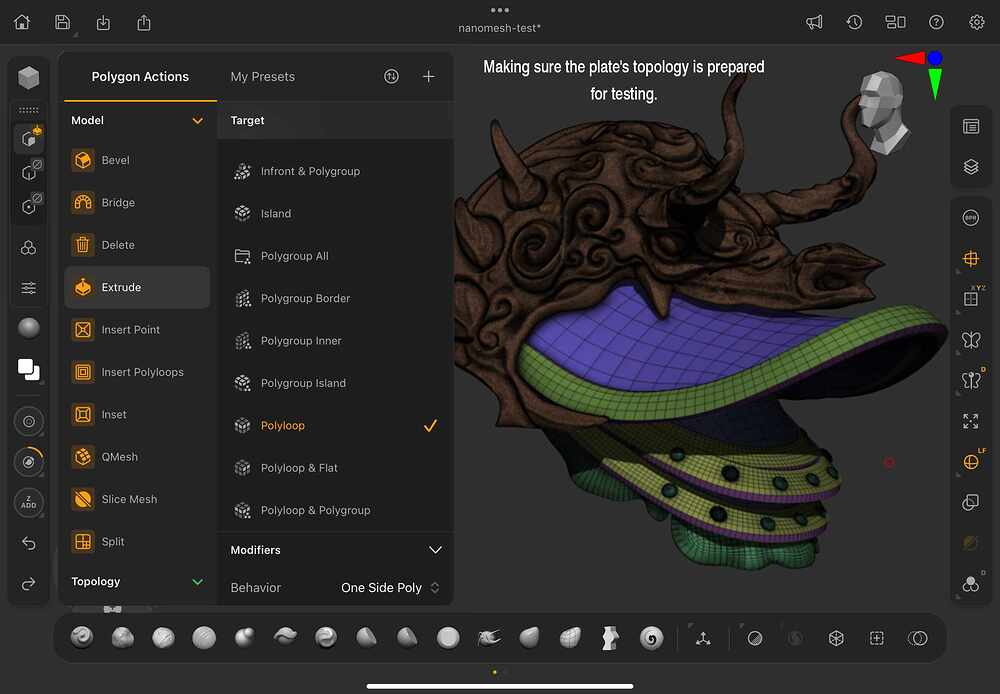Open the interface layout icon
The image size is (1000, 694).
coord(895,22)
